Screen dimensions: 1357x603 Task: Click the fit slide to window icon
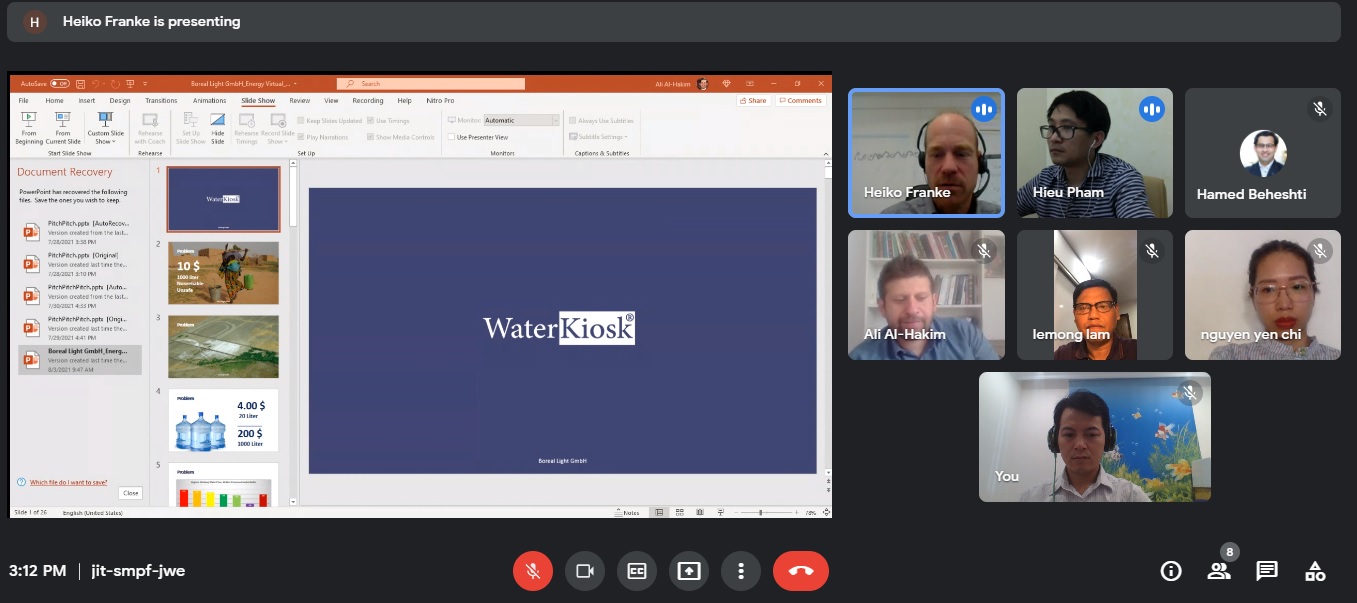(824, 512)
